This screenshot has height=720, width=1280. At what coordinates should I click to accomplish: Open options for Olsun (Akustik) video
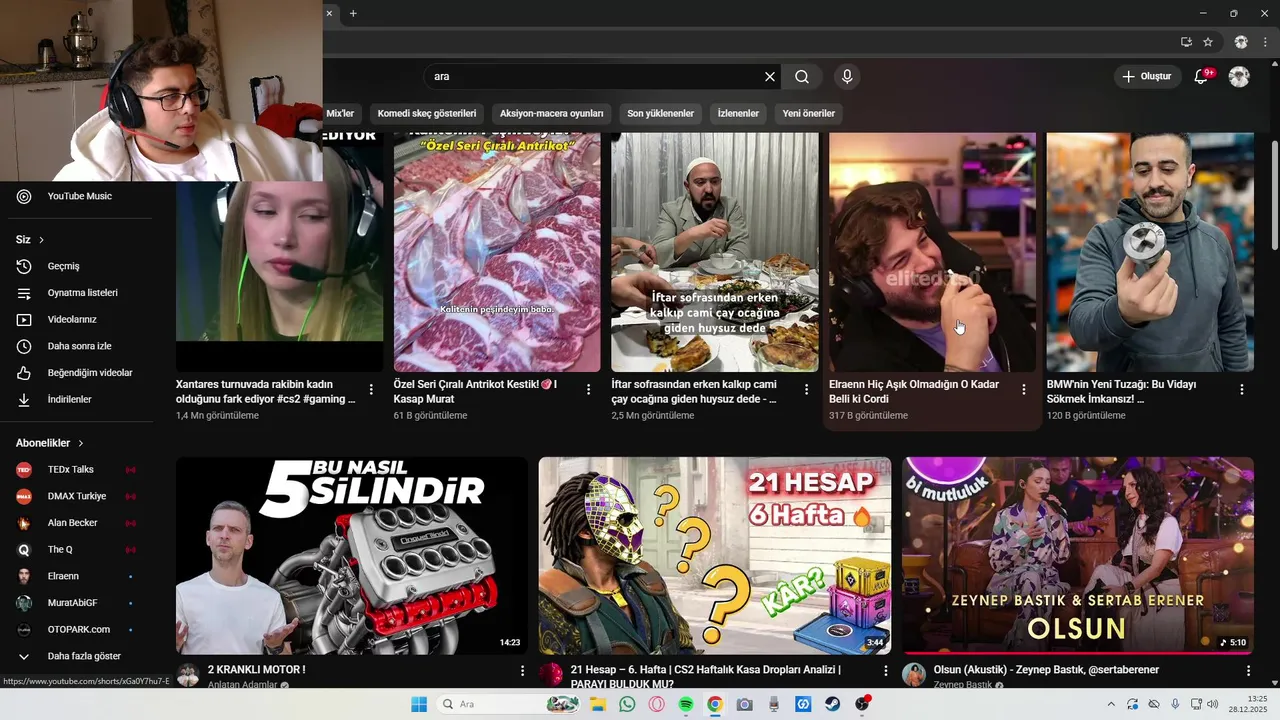[1248, 670]
